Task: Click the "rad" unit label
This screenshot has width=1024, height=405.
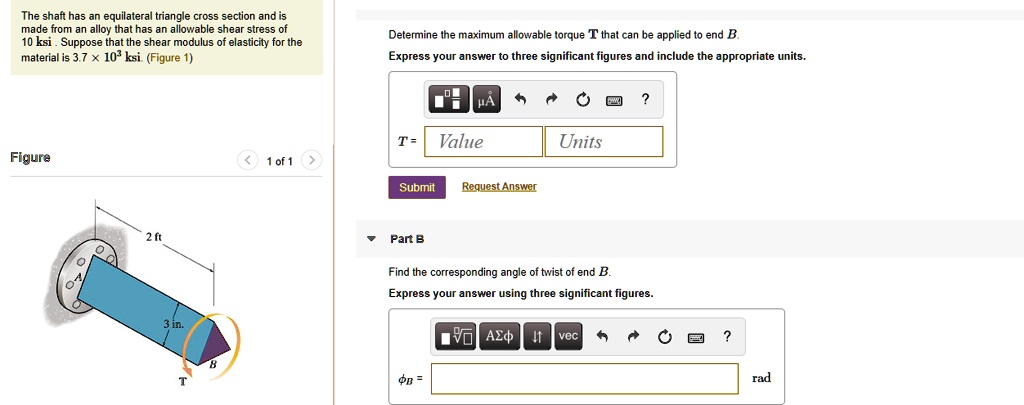Action: pos(761,378)
